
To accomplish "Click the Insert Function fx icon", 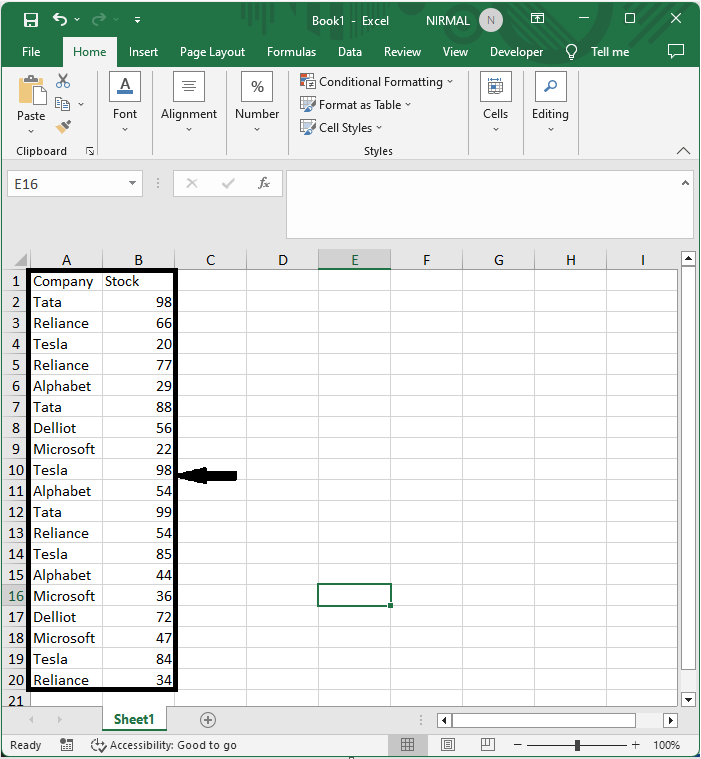I will (x=264, y=183).
